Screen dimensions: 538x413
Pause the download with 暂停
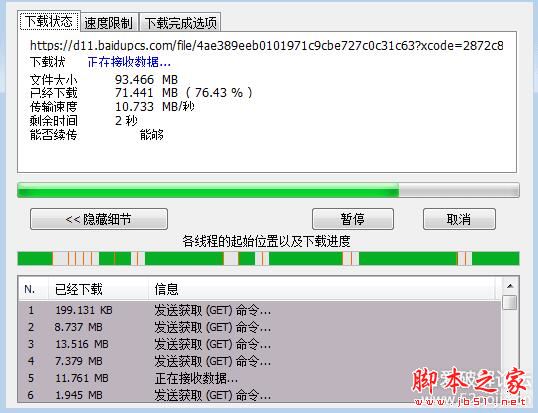[x=353, y=219]
